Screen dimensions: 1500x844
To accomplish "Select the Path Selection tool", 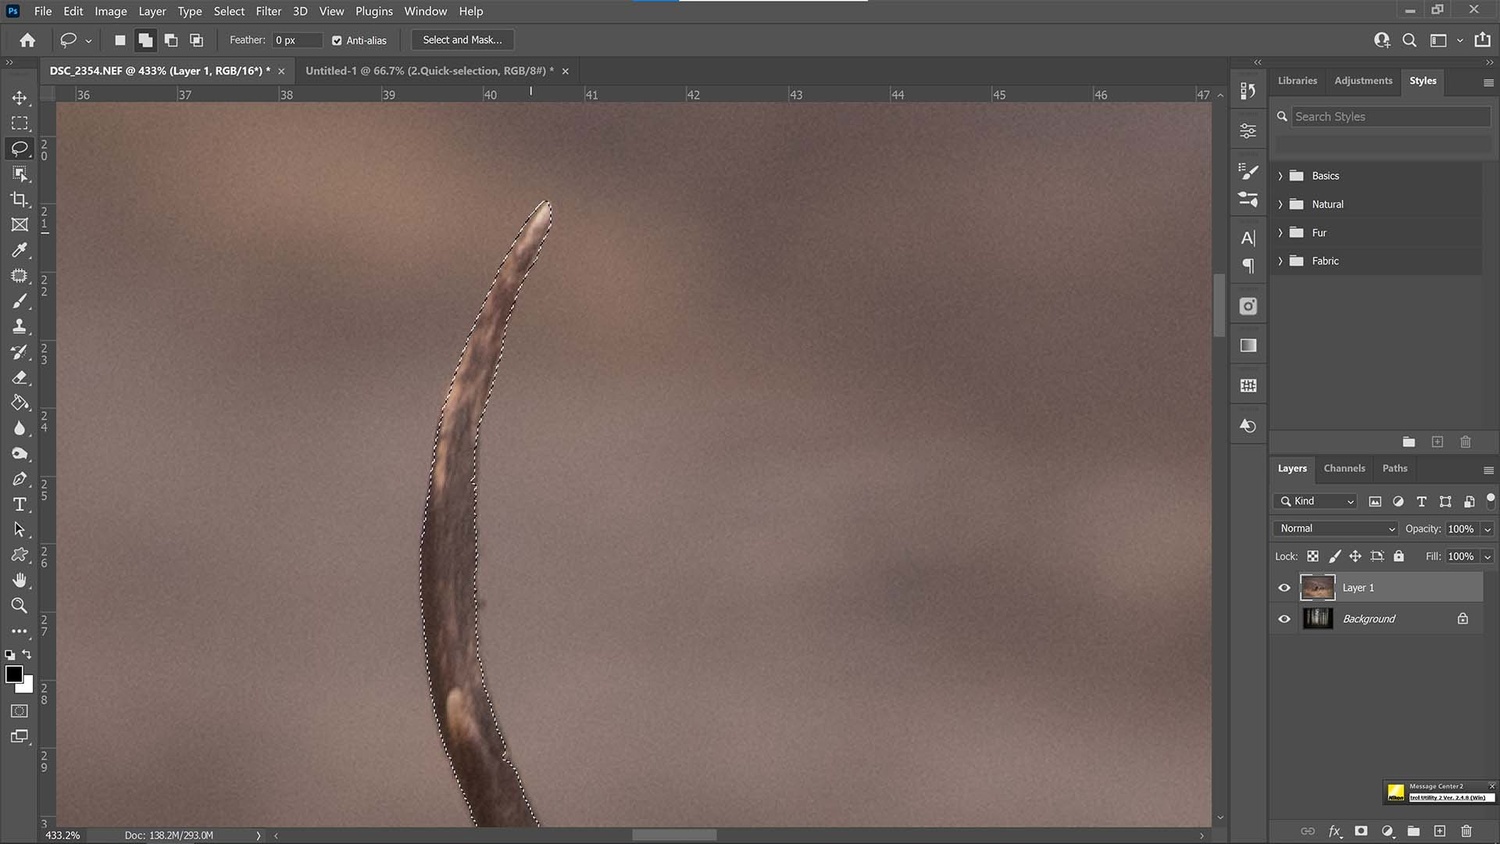I will [x=19, y=529].
